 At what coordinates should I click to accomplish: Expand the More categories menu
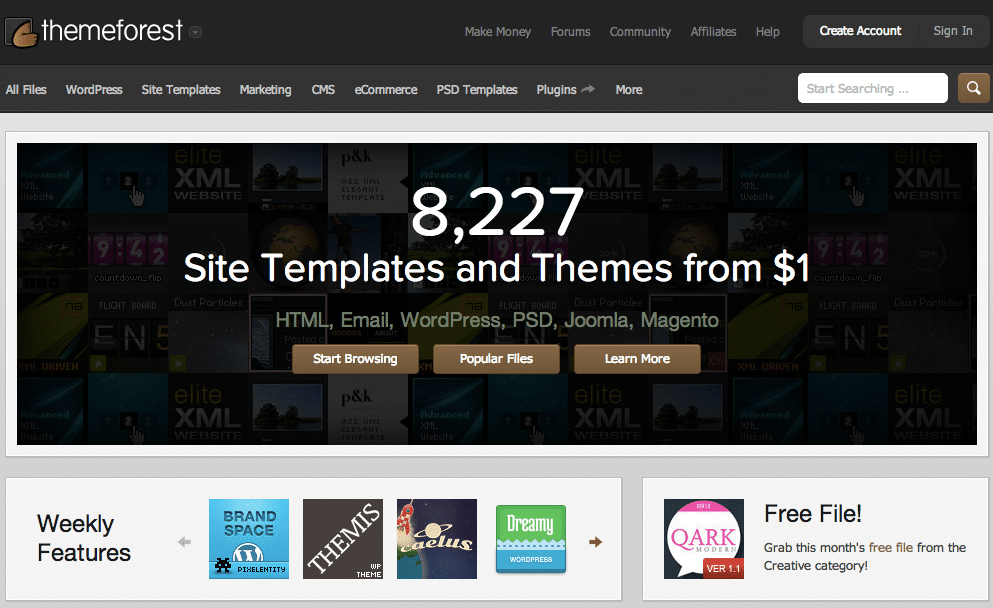tap(629, 90)
